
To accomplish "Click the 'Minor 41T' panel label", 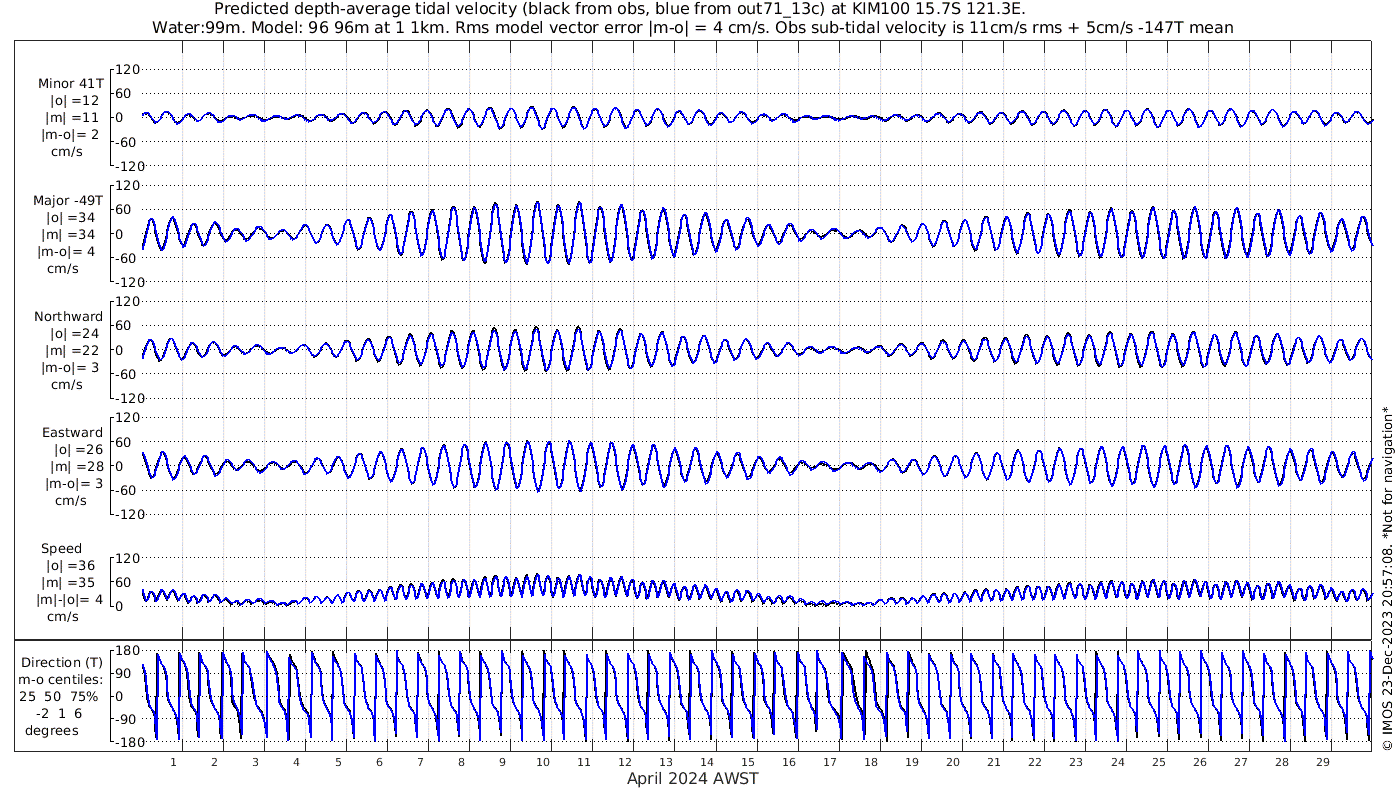I will (x=70, y=83).
